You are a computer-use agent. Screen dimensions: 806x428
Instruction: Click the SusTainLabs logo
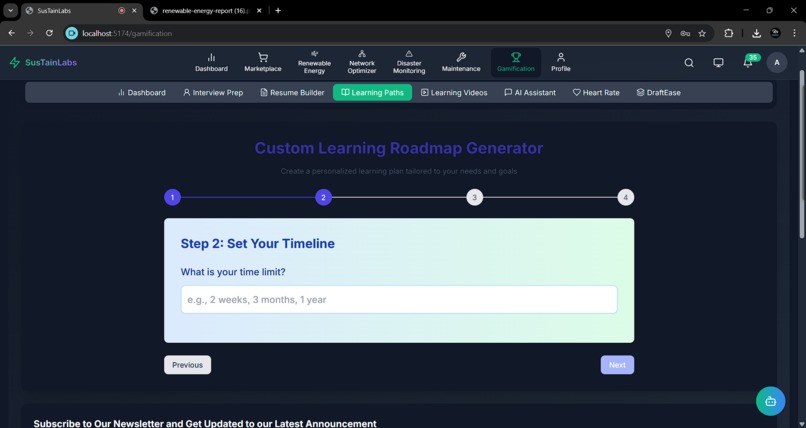pos(43,63)
